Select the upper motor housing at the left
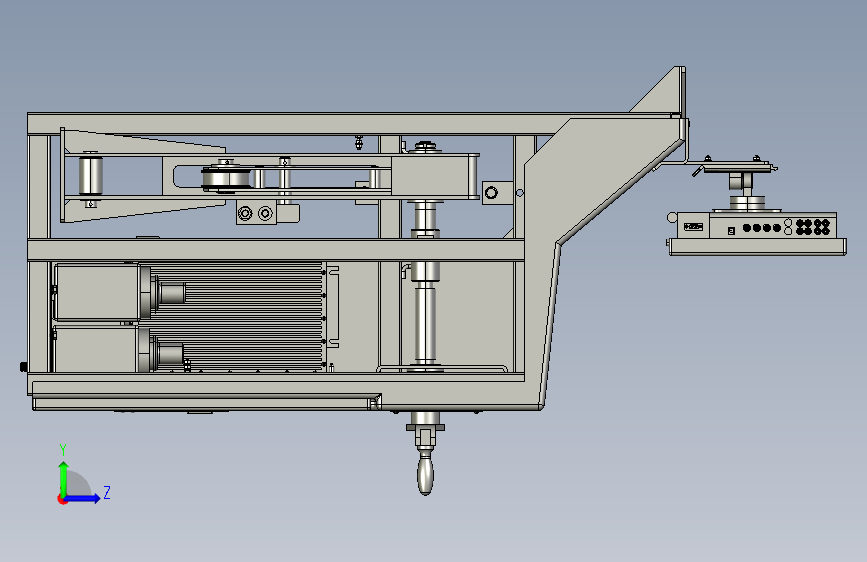This screenshot has width=867, height=562. click(x=97, y=292)
